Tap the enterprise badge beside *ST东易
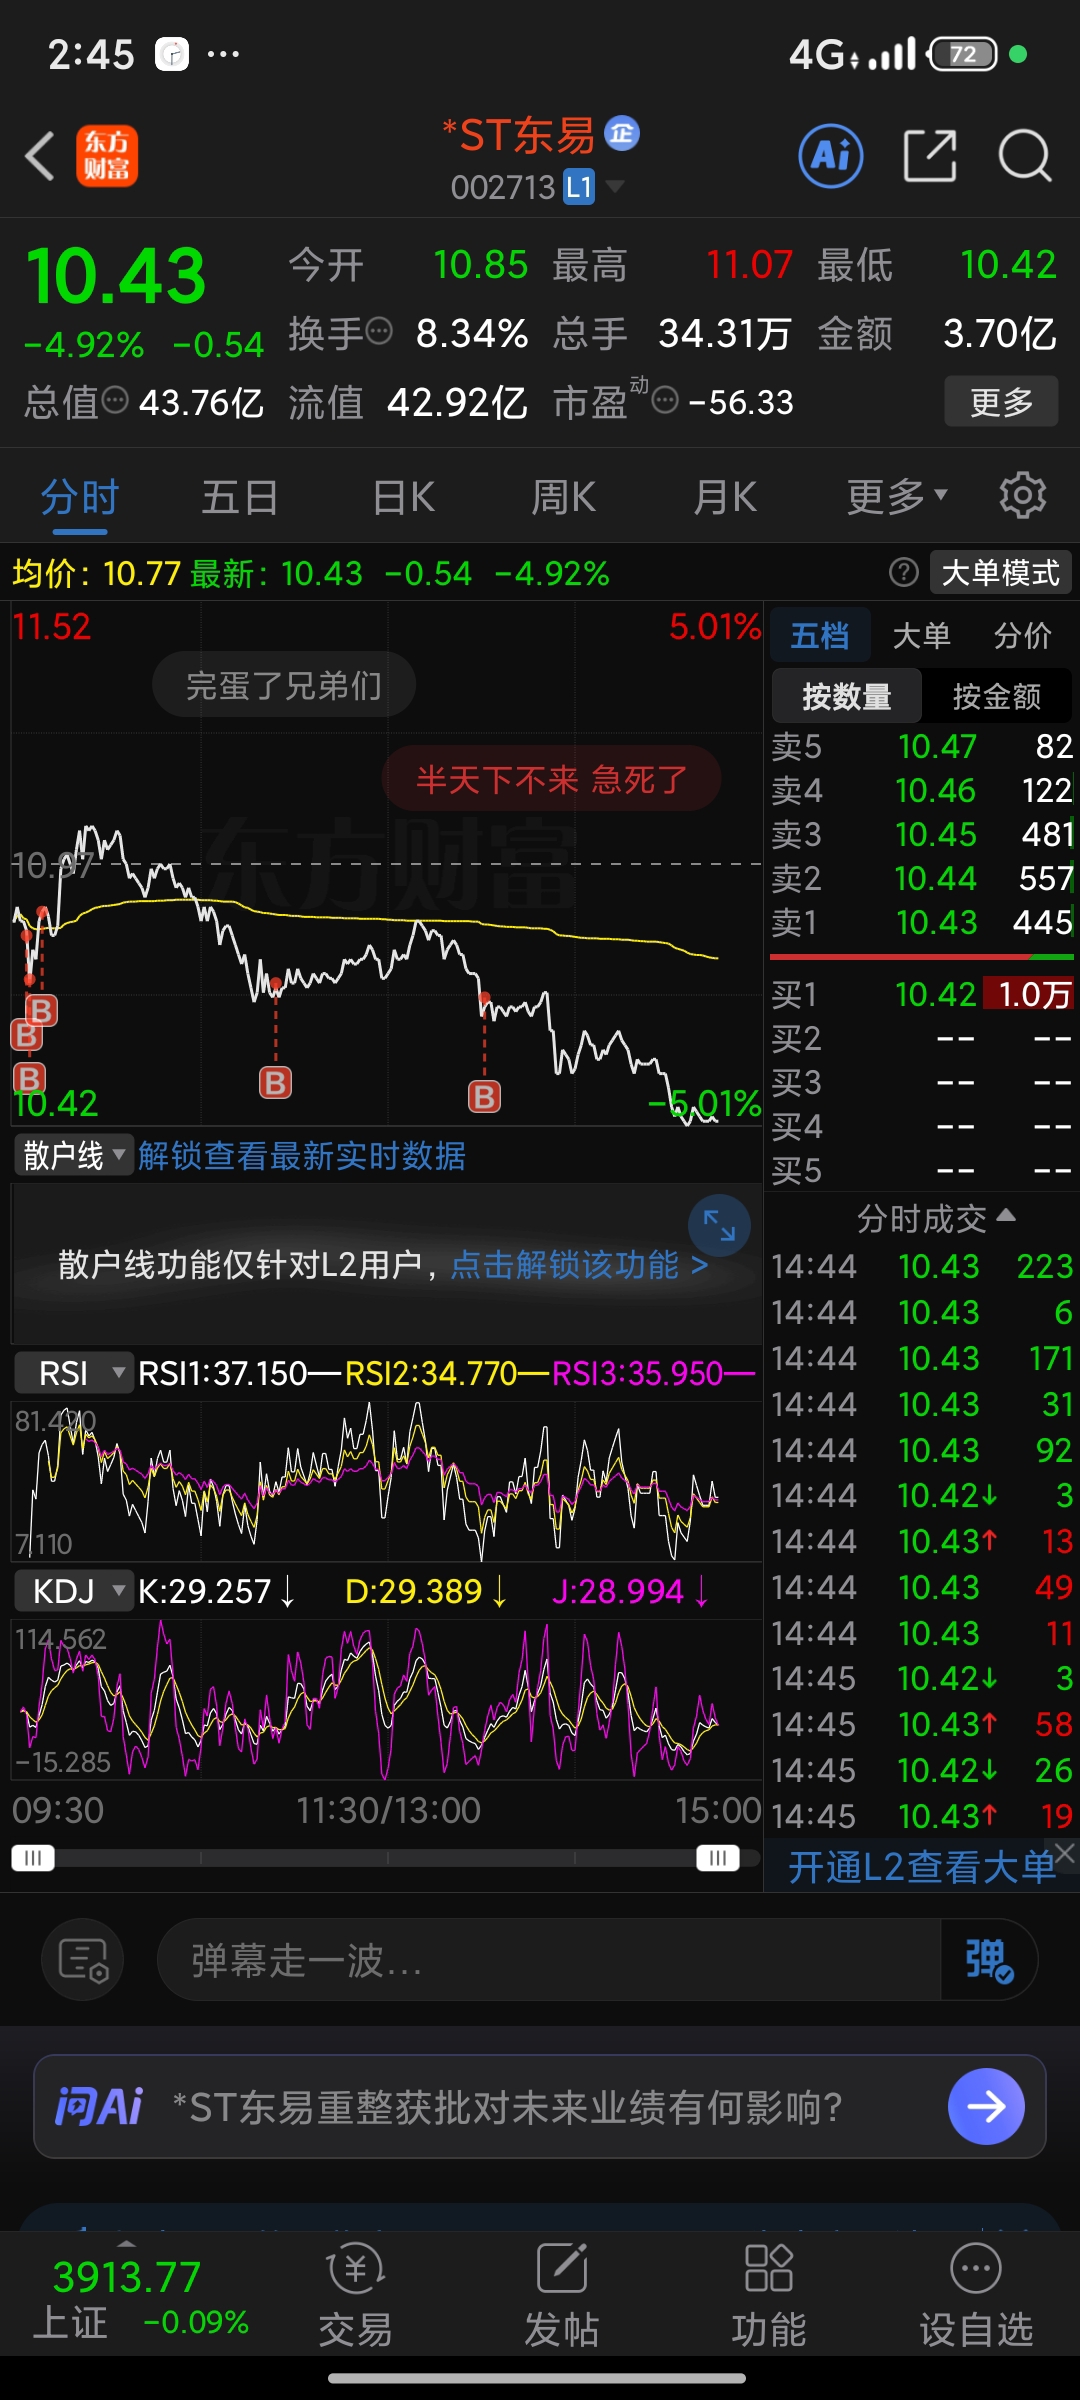1080x2400 pixels. (x=622, y=132)
